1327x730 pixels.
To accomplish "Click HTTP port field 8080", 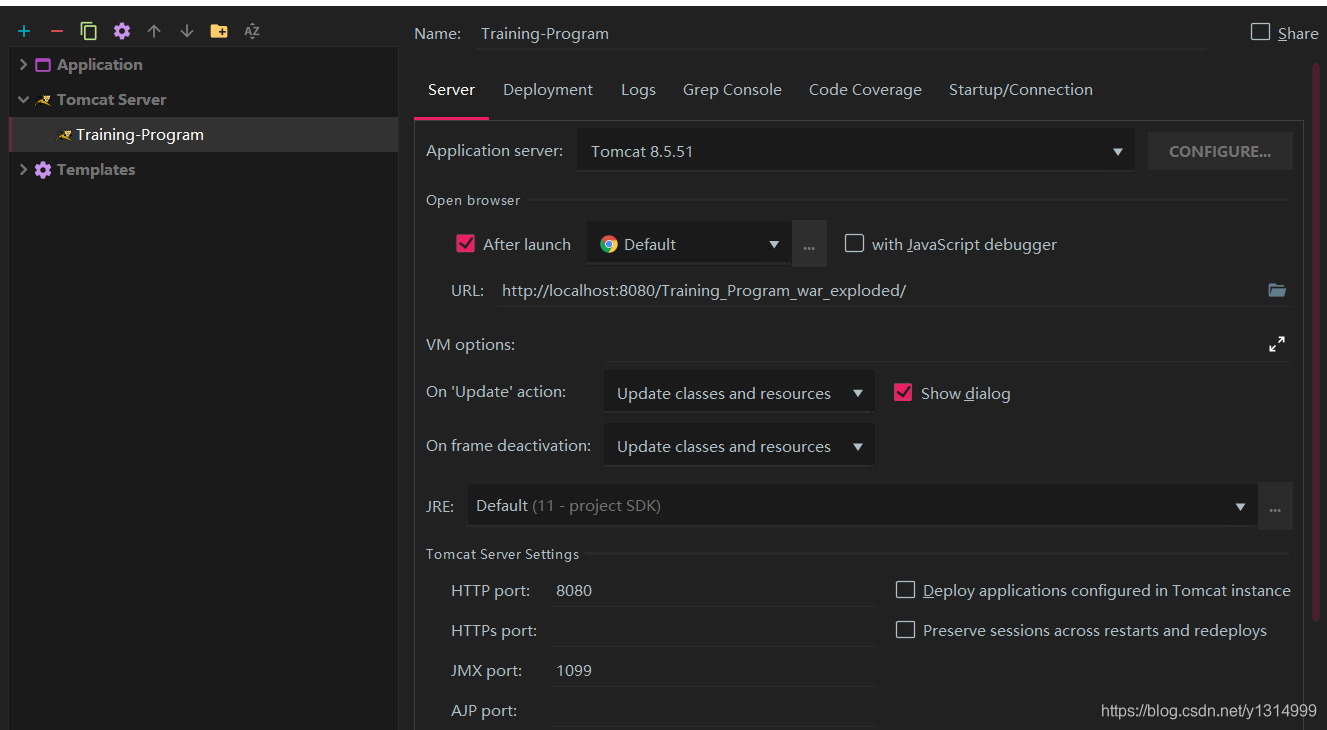I will click(714, 591).
